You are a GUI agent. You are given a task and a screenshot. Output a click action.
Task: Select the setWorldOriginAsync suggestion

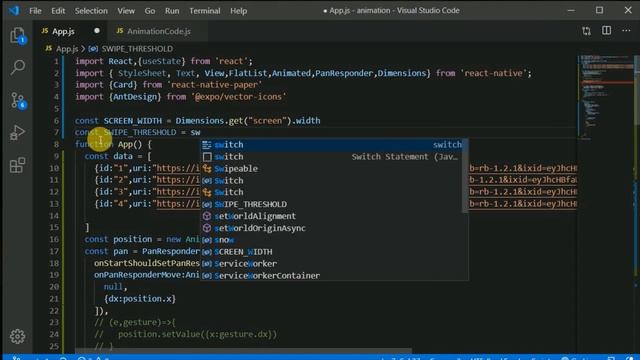(334, 228)
